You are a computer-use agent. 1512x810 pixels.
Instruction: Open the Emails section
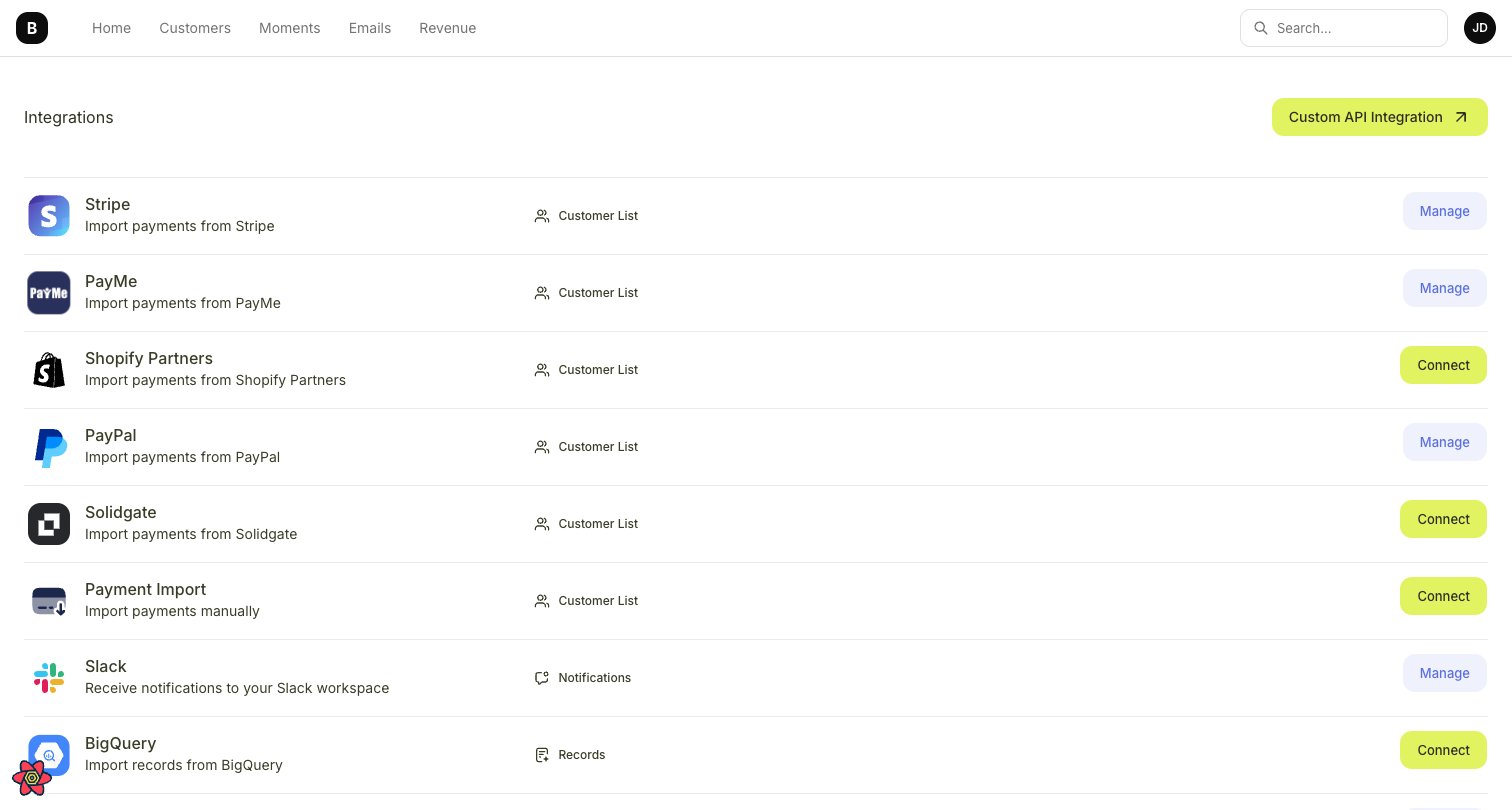pyautogui.click(x=370, y=28)
